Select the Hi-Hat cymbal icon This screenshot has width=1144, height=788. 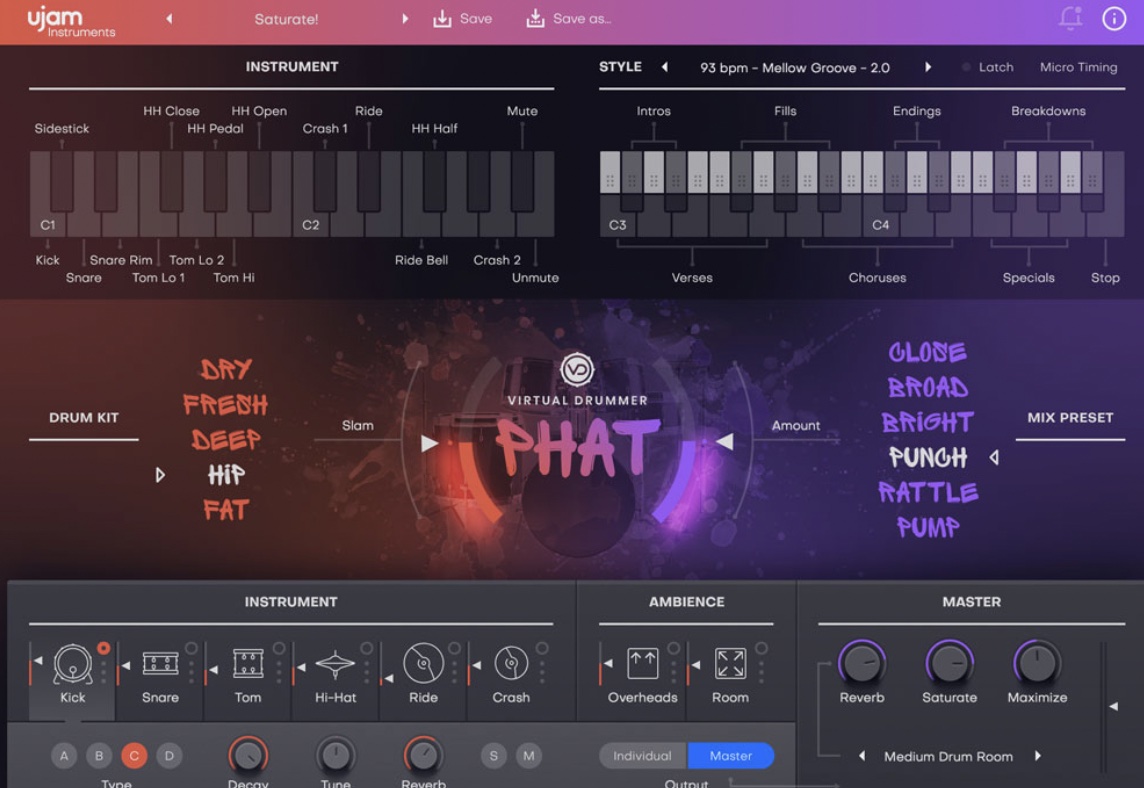click(336, 664)
